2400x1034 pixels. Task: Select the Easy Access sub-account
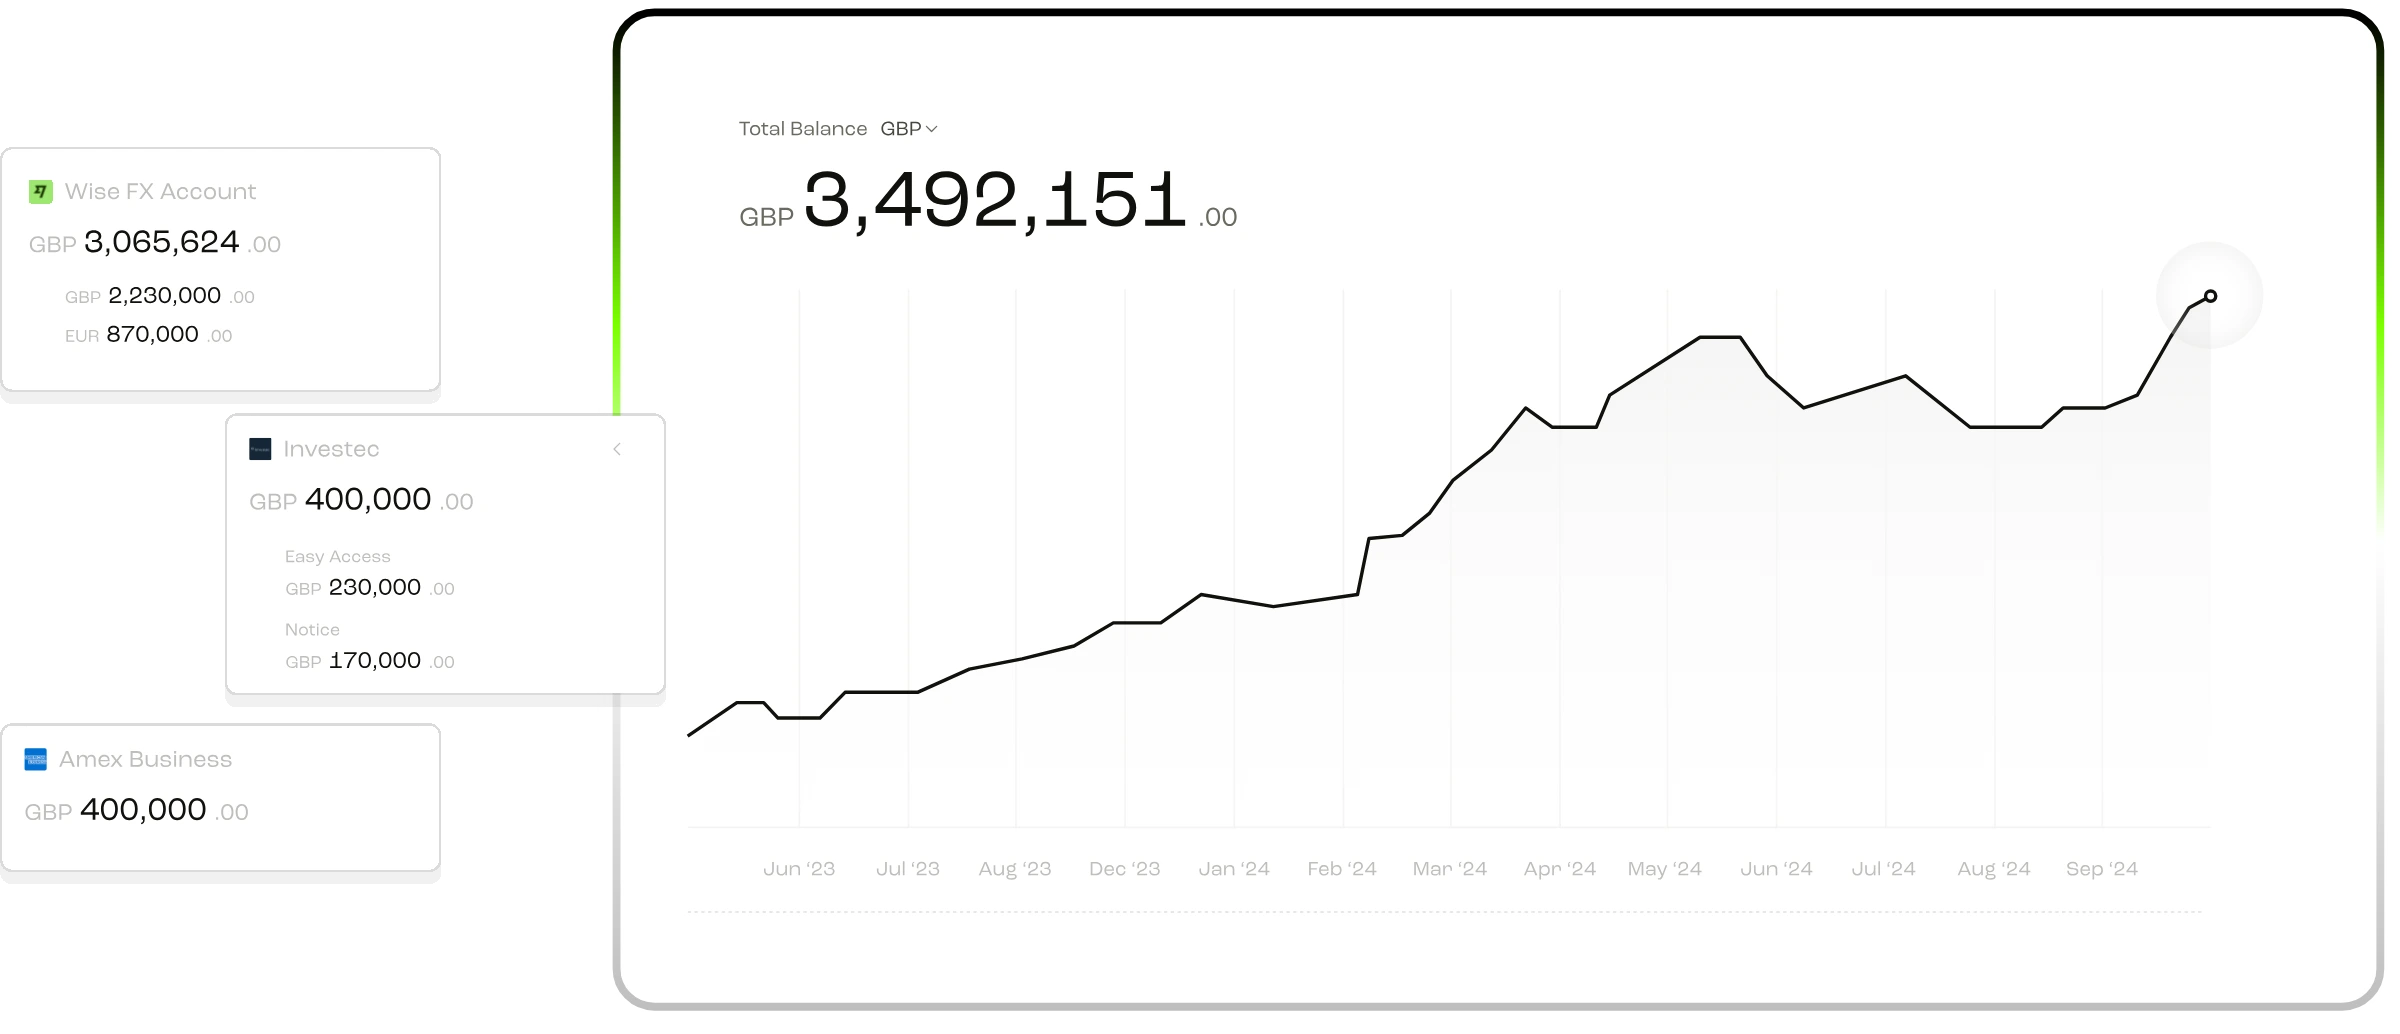[338, 557]
